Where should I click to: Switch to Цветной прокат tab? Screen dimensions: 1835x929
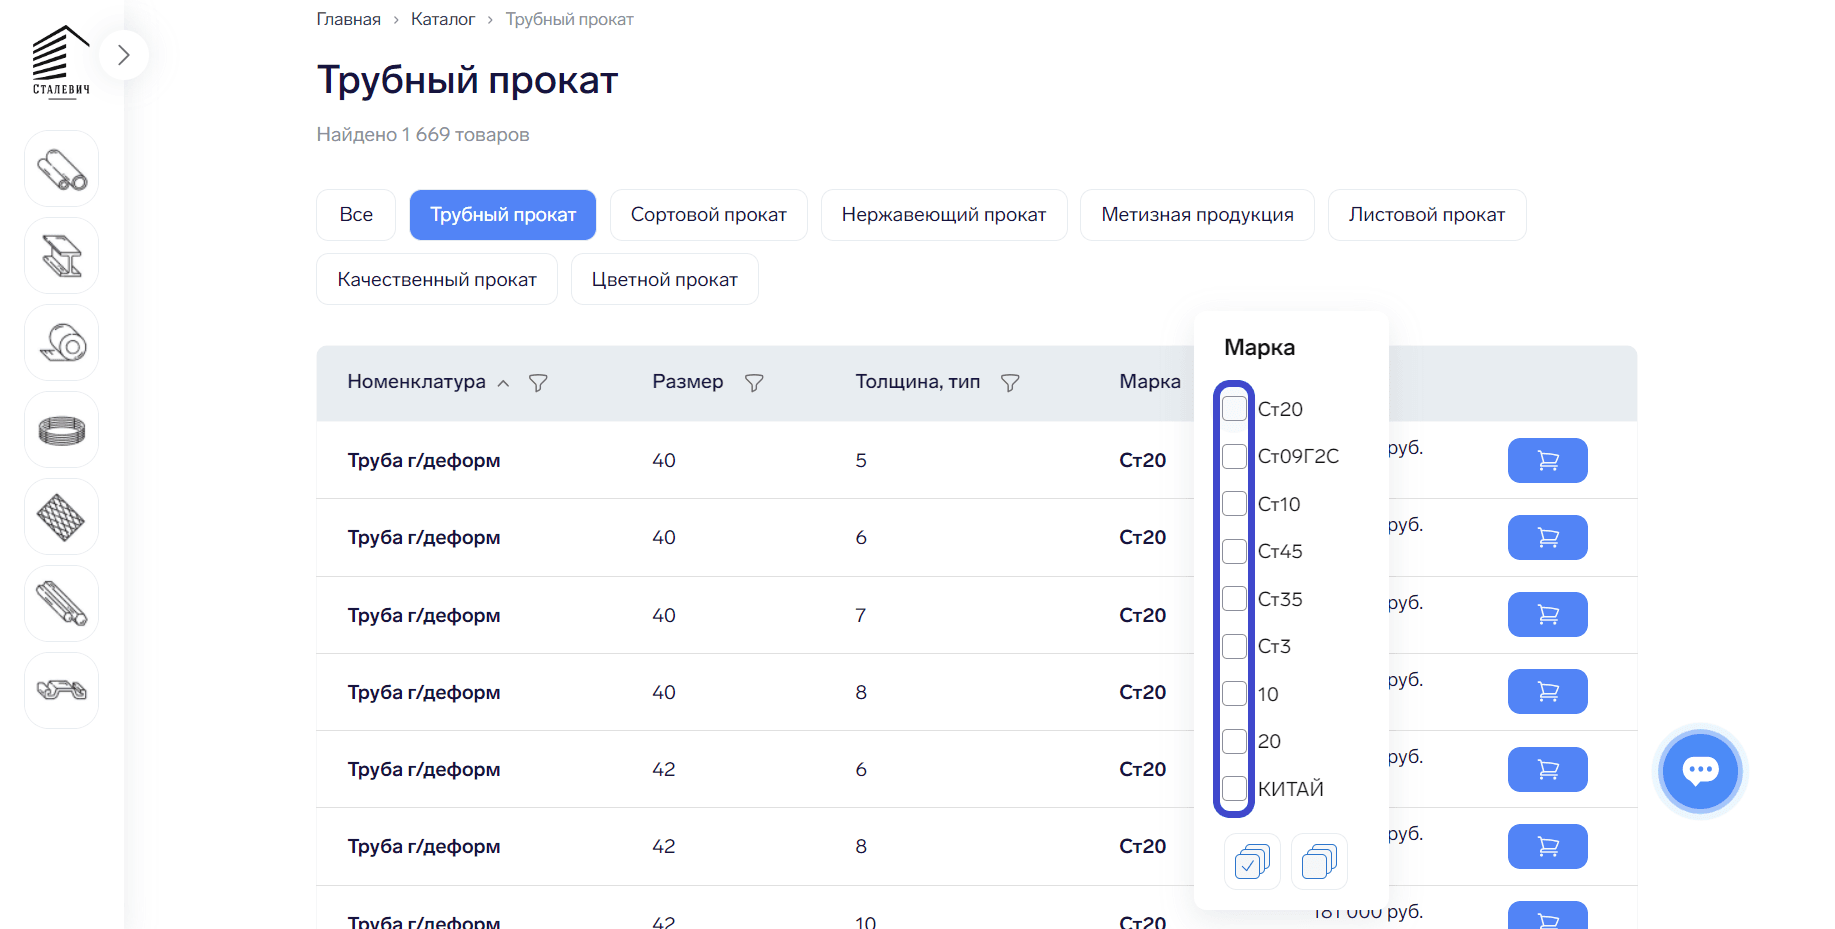pyautogui.click(x=665, y=280)
